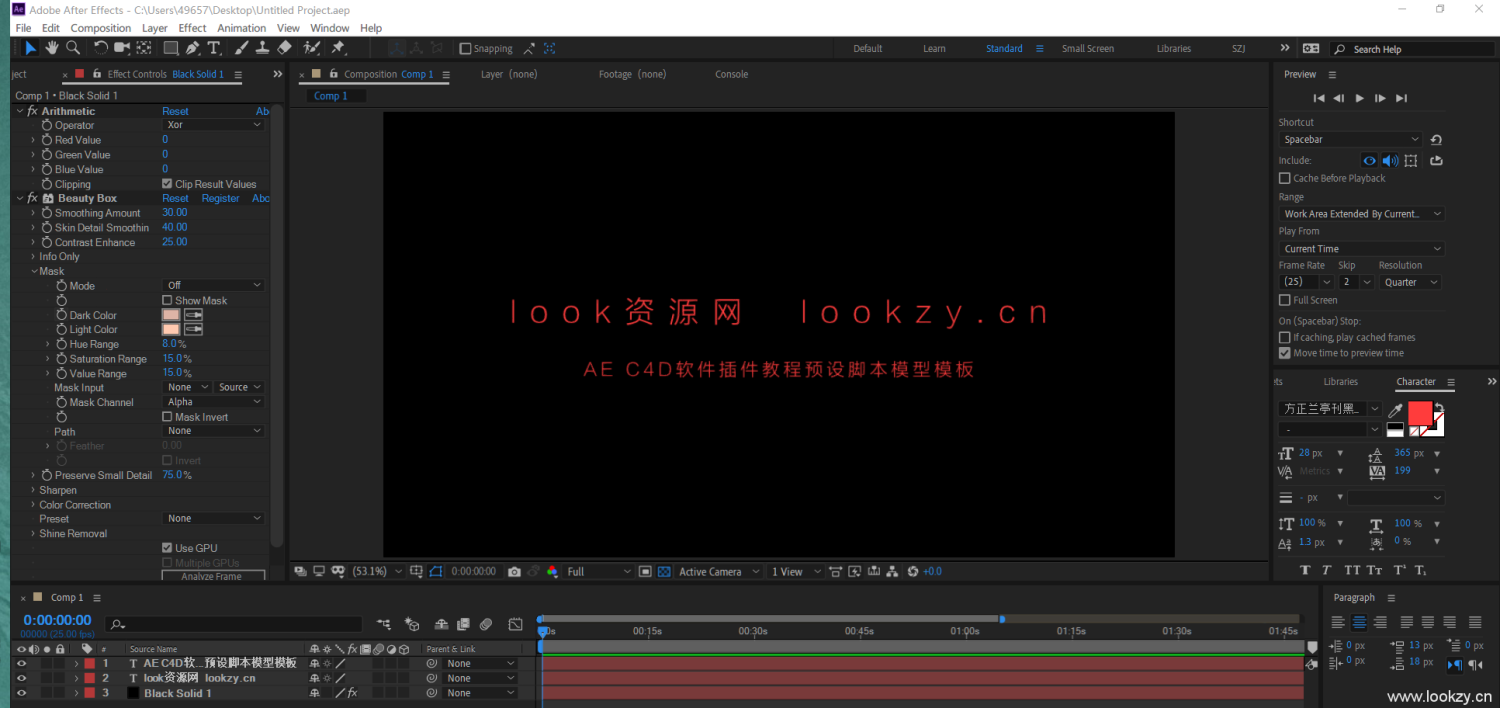The height and width of the screenshot is (708, 1500).
Task: Click the Dark Color swatch
Action: tap(171, 315)
